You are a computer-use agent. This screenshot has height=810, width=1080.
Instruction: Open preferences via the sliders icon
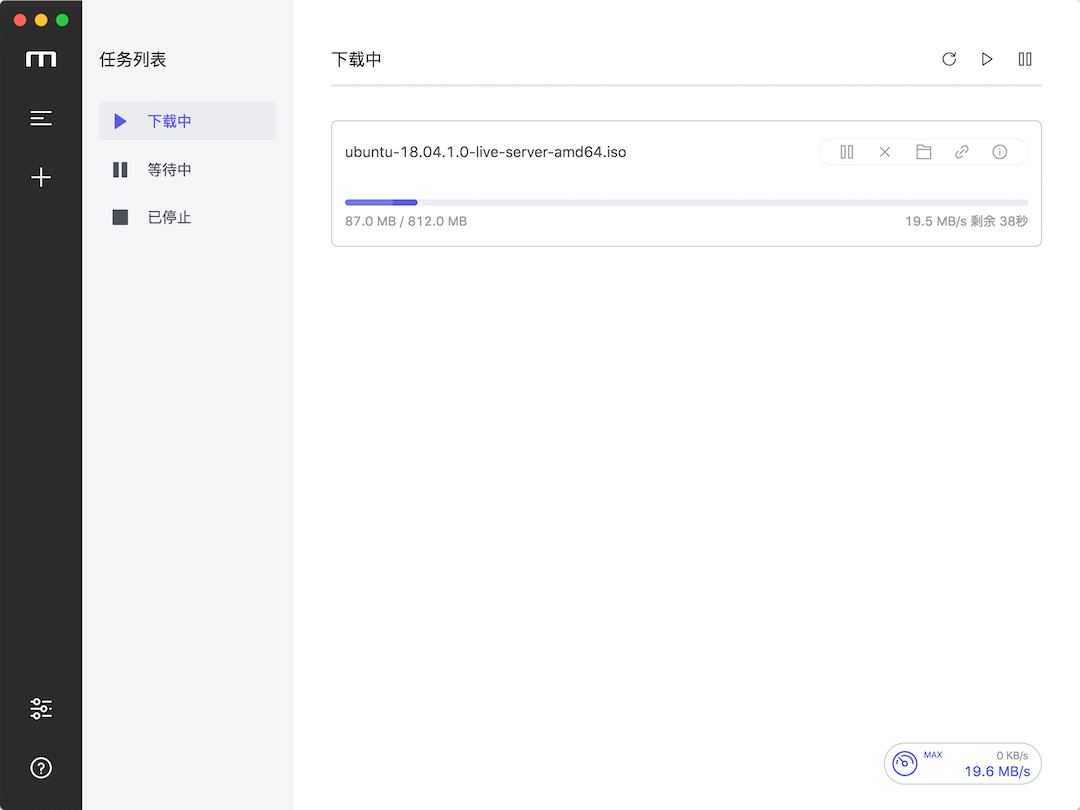[x=41, y=709]
